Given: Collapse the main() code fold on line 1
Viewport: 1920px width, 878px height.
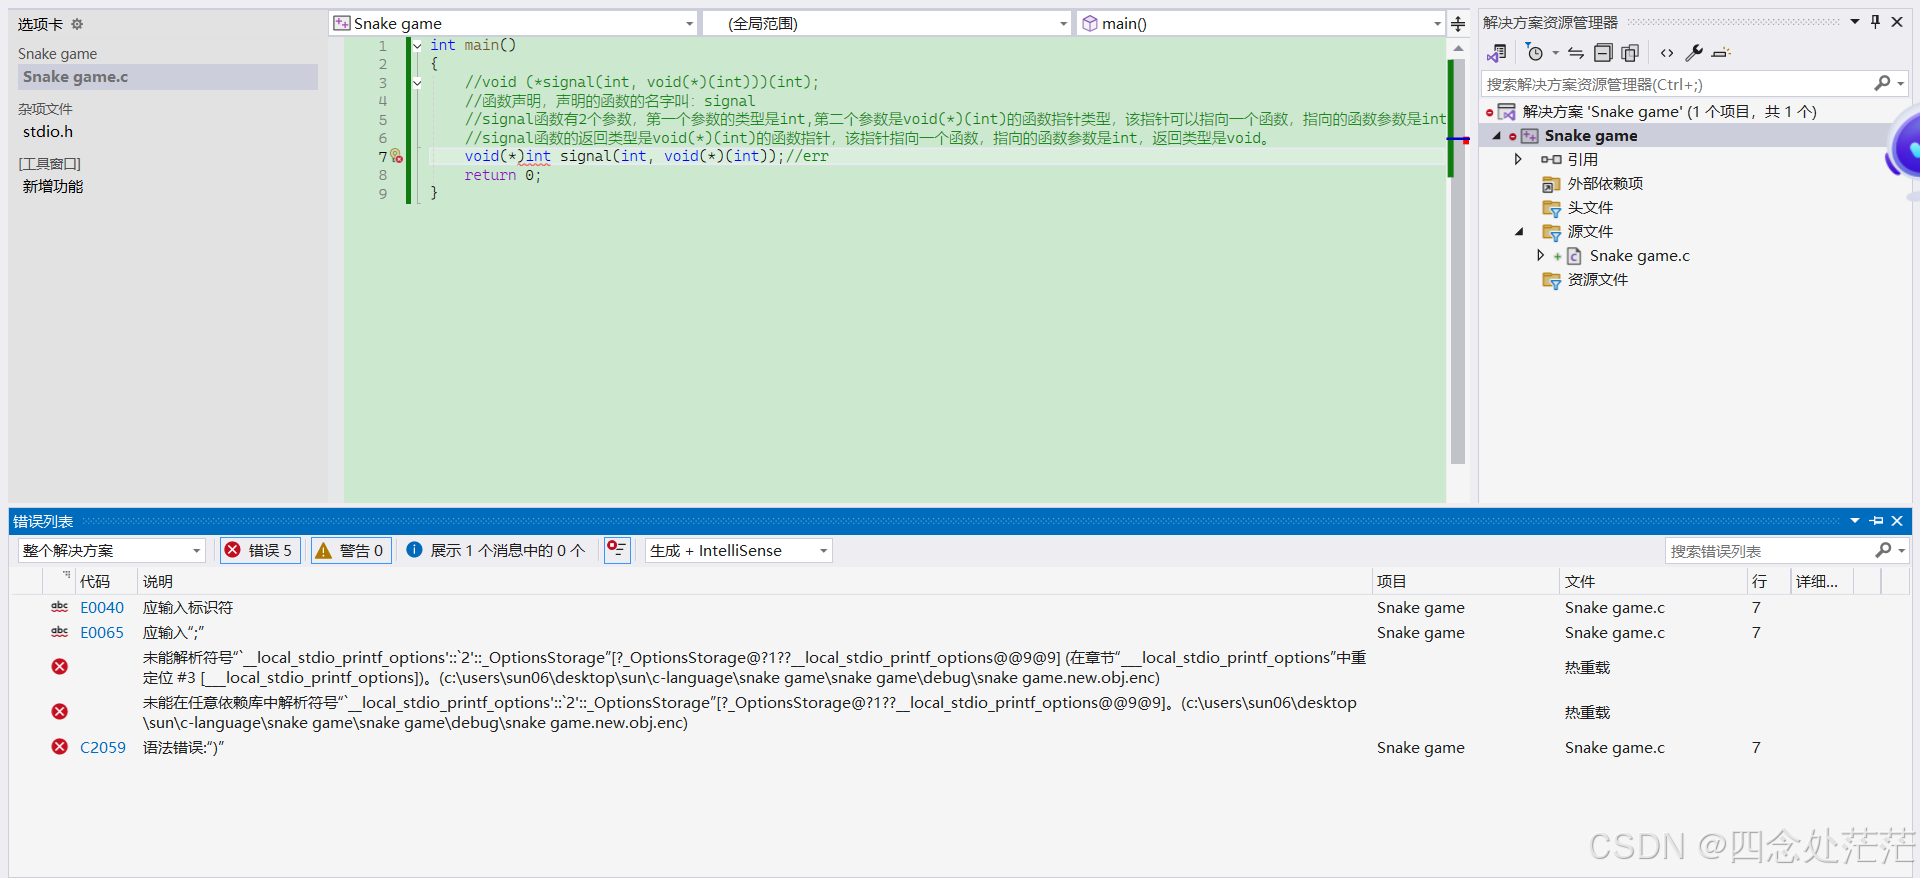Looking at the screenshot, I should [417, 46].
